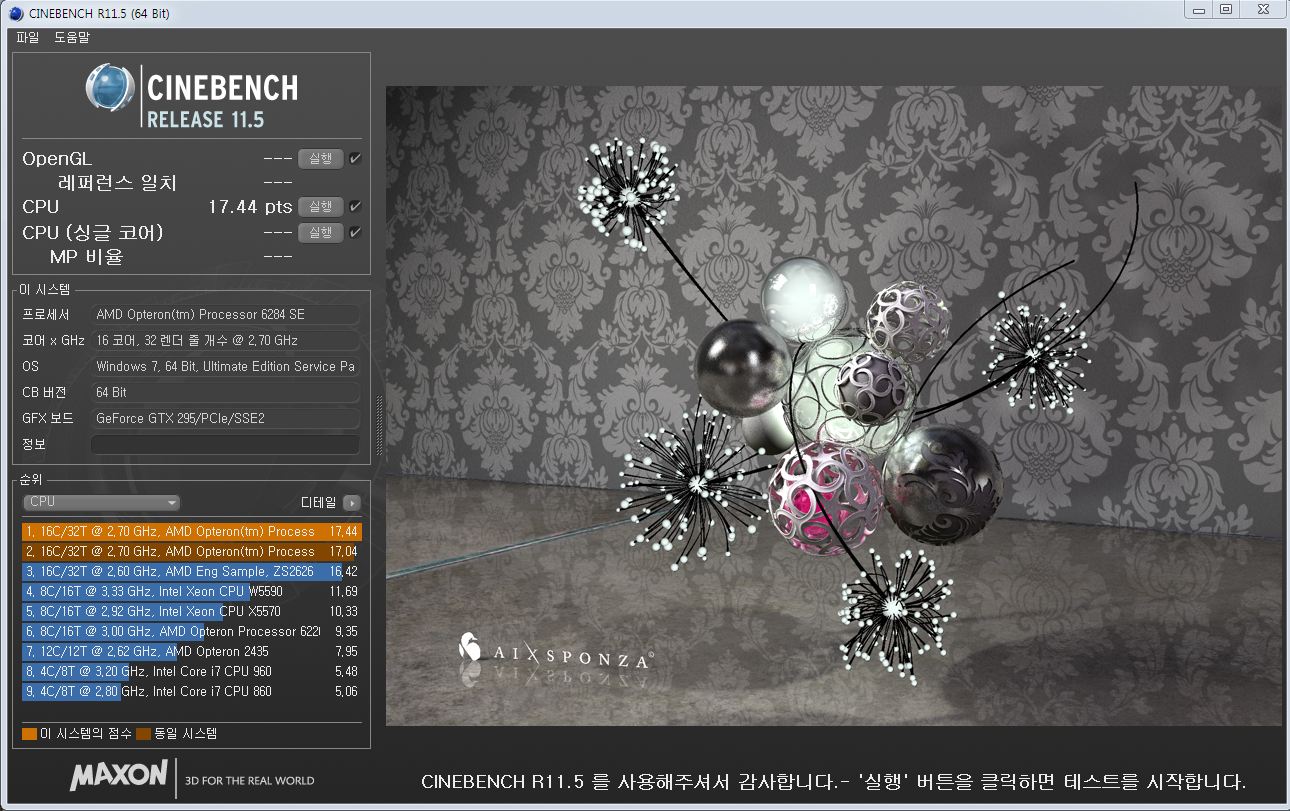The image size is (1290, 811).
Task: Click the OS field showing Windows 7
Action: click(x=225, y=366)
